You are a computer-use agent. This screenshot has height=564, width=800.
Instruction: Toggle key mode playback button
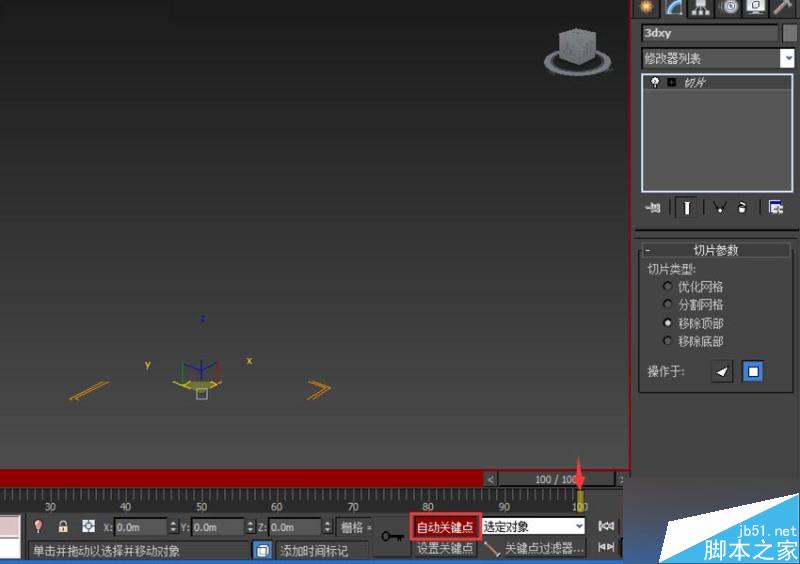click(606, 547)
